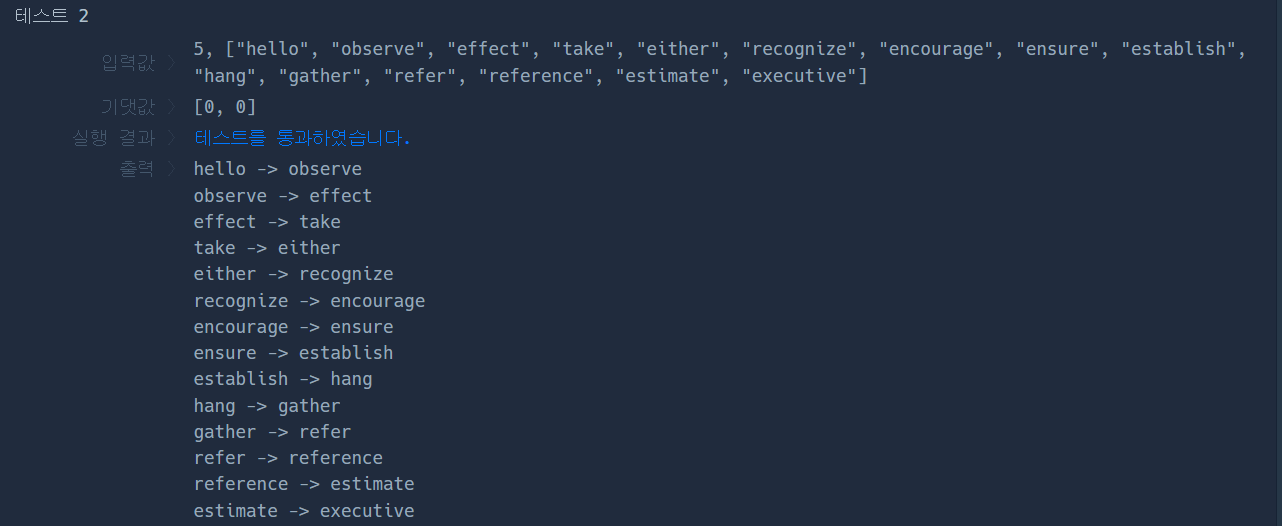Click the 출력 label
Image resolution: width=1282 pixels, height=526 pixels.
[x=137, y=169]
